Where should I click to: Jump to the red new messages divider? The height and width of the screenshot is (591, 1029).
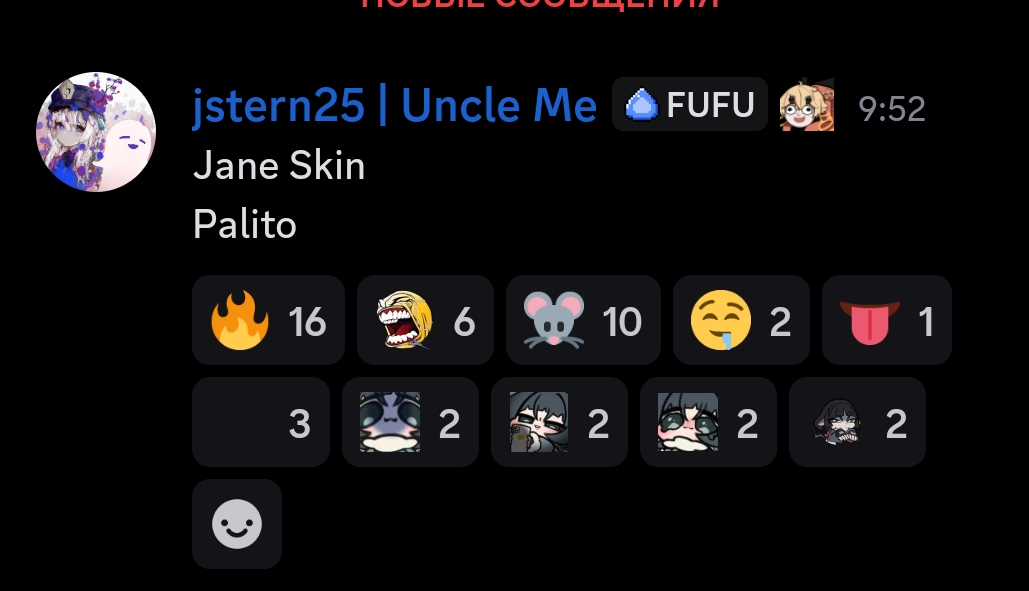pos(540,4)
